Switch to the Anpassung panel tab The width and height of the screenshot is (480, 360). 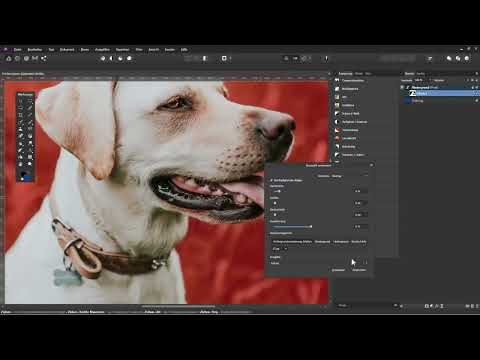(345, 74)
